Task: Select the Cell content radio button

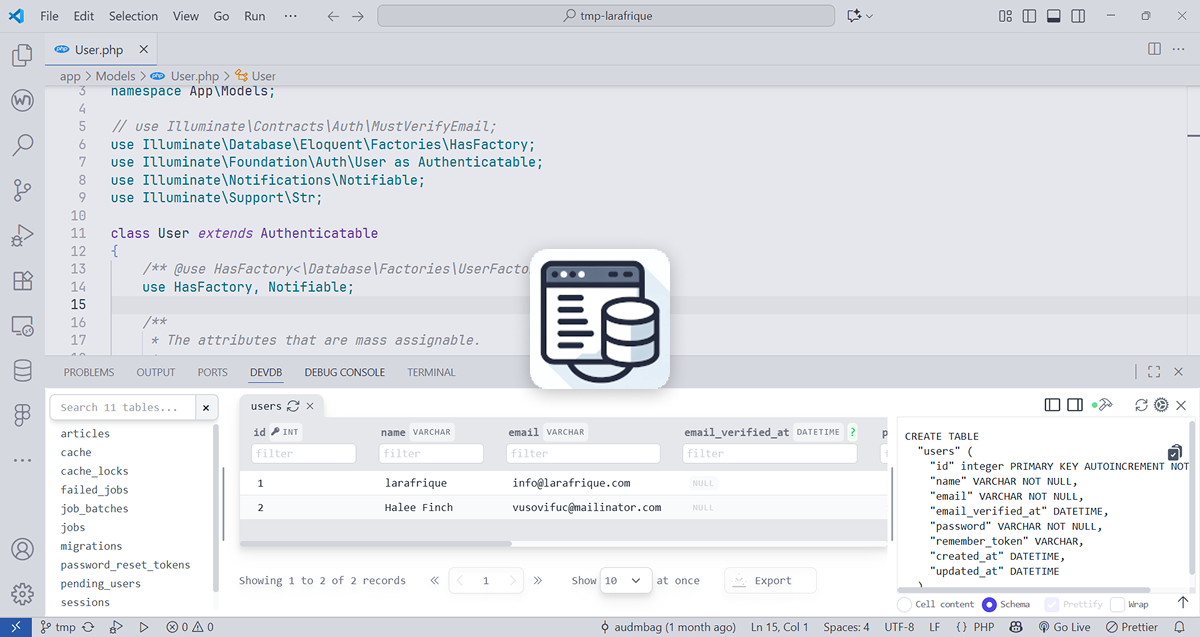Action: pyautogui.click(x=902, y=604)
